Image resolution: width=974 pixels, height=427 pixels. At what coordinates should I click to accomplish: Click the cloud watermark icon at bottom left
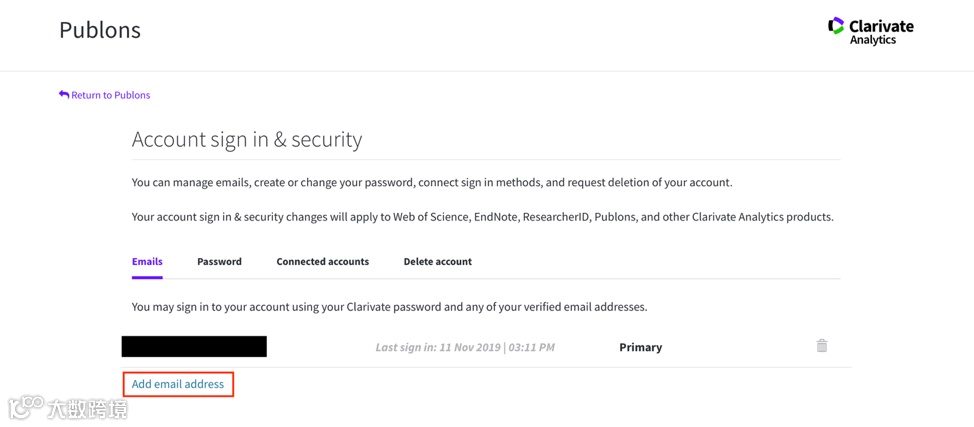pyautogui.click(x=26, y=407)
